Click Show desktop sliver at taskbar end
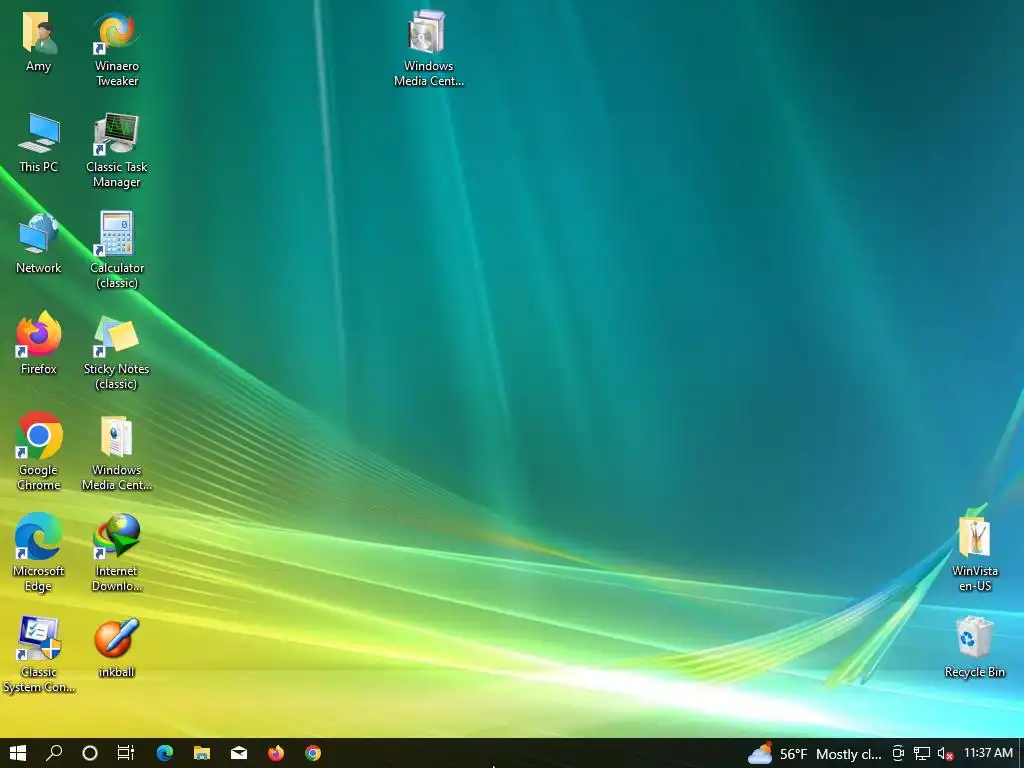 coord(1021,753)
